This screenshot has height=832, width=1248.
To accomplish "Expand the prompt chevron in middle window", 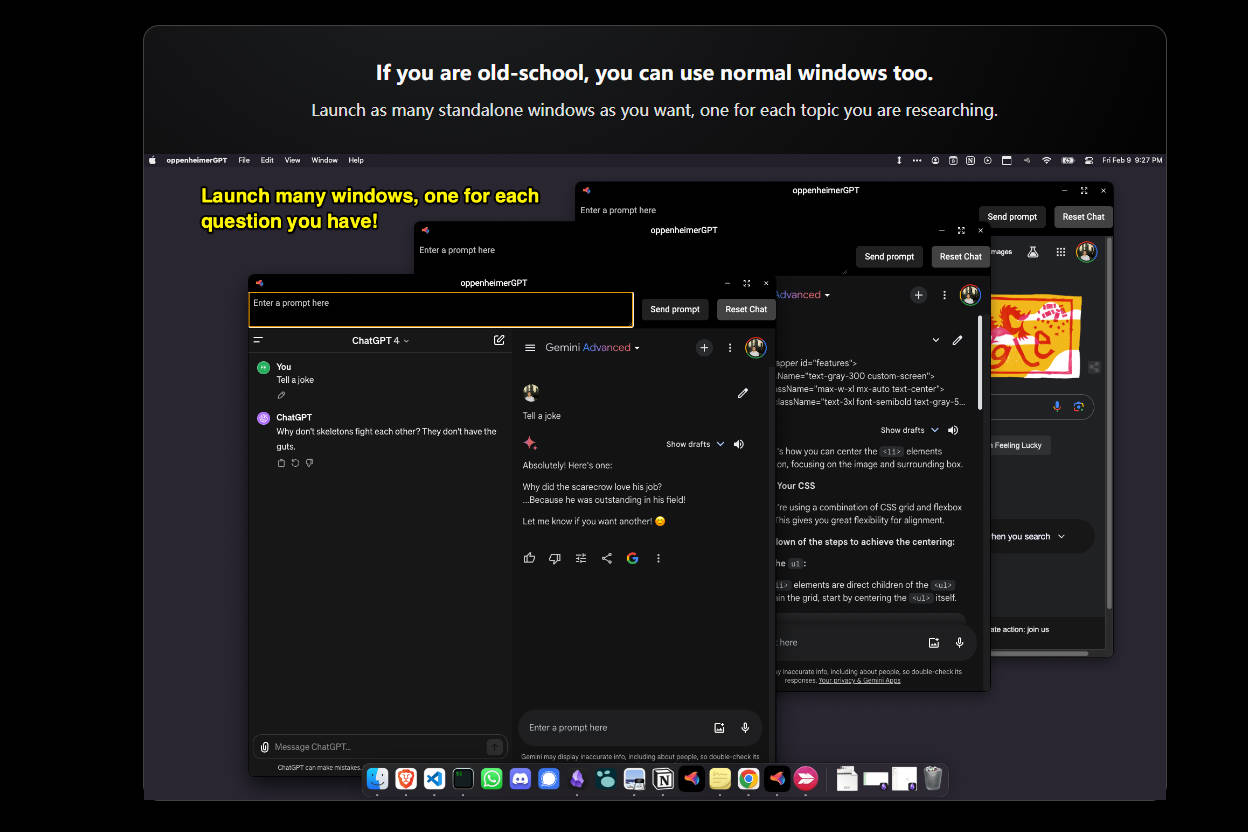I will click(936, 340).
